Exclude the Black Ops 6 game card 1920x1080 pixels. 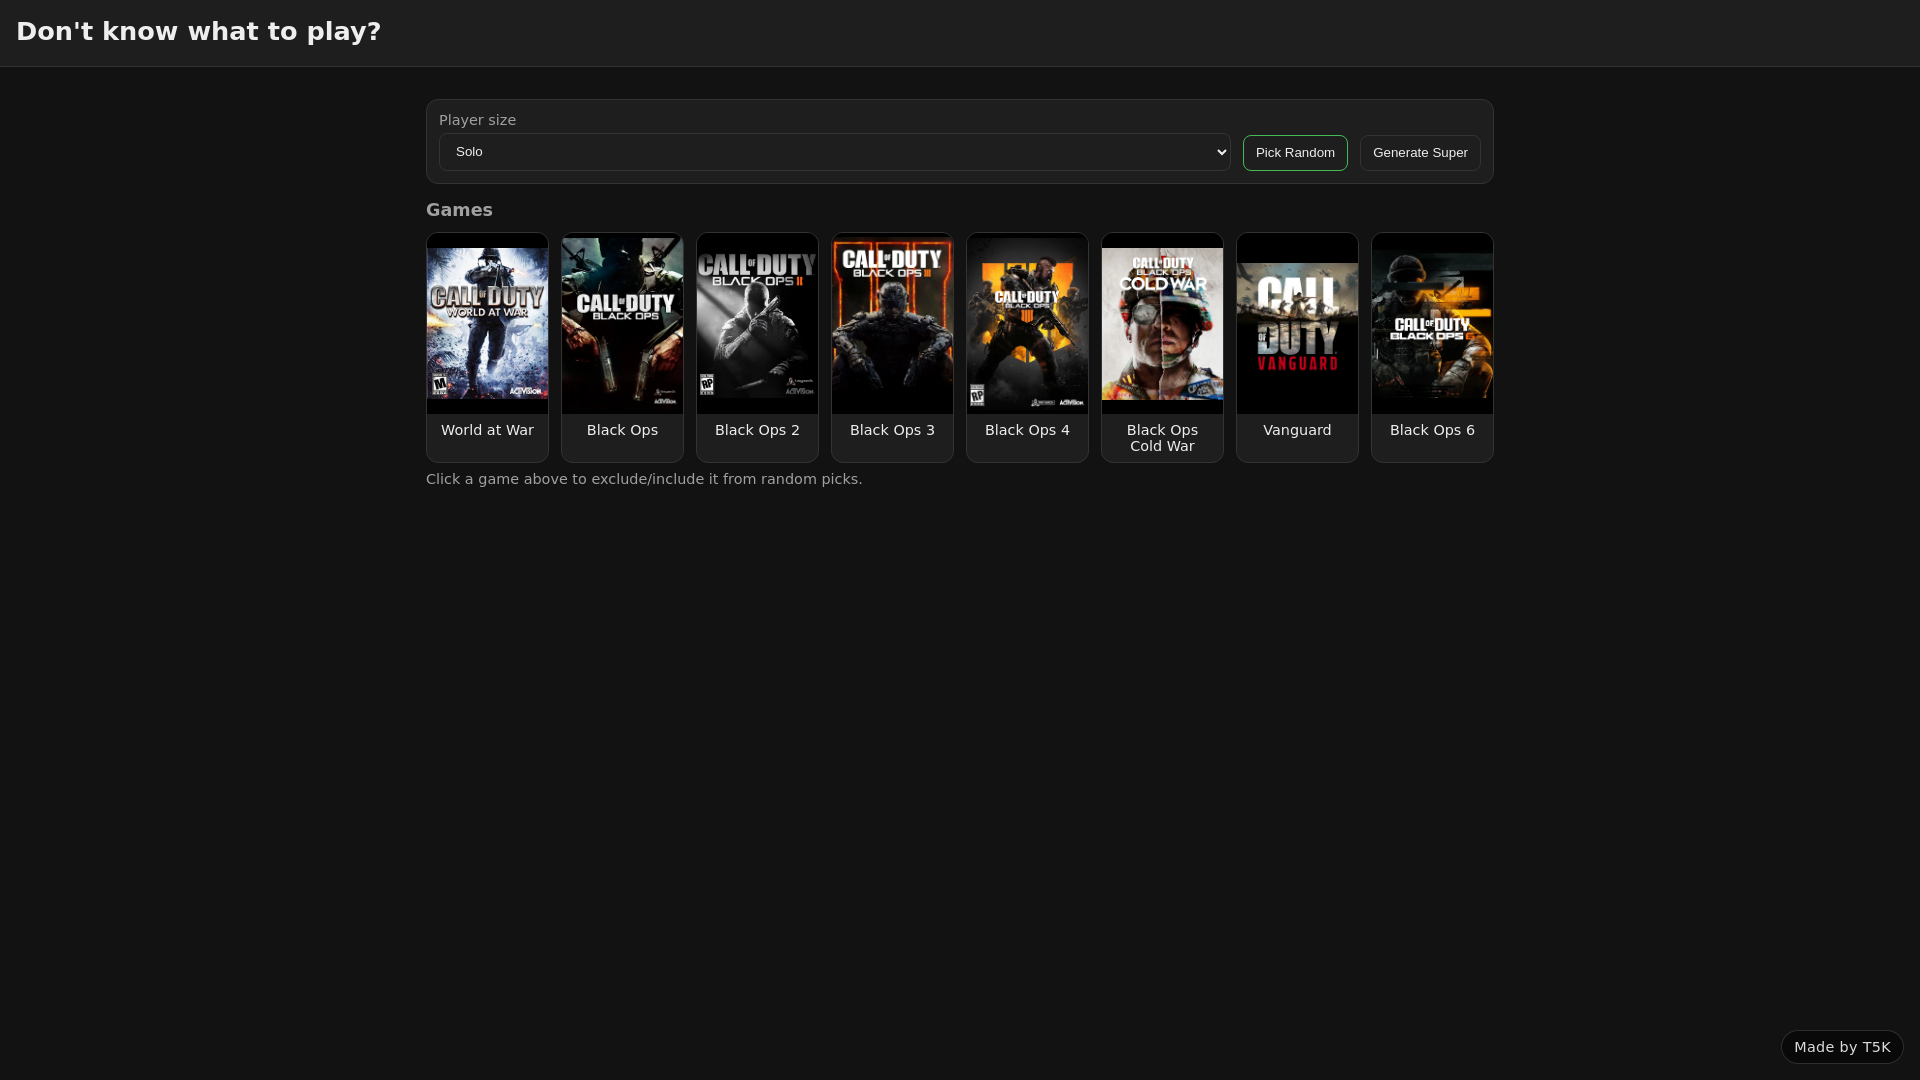[x=1432, y=348]
